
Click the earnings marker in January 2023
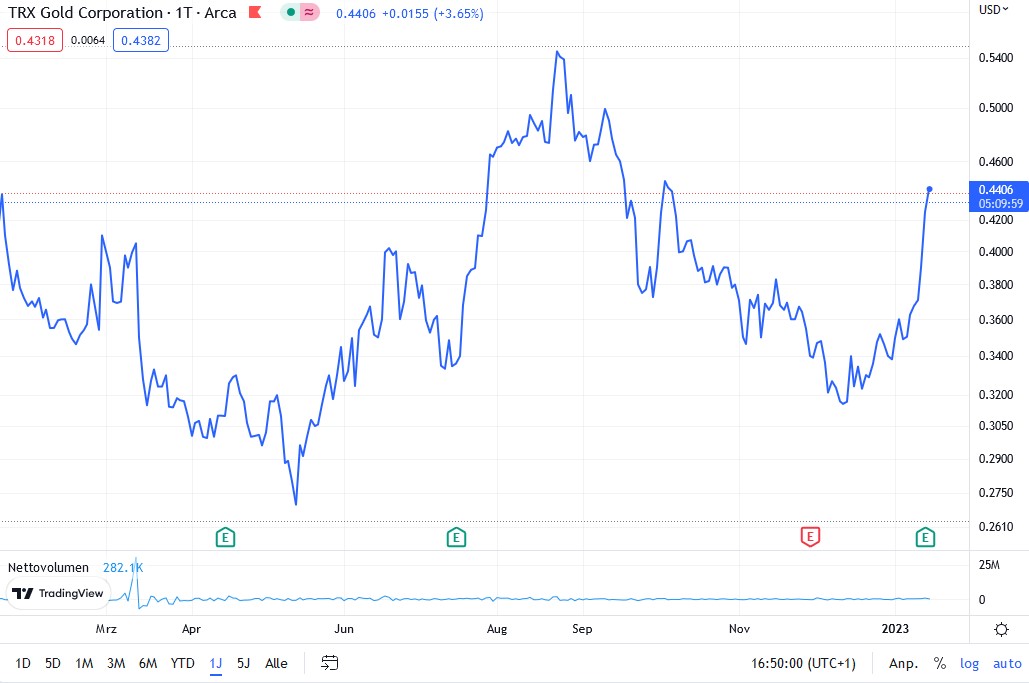(x=926, y=538)
